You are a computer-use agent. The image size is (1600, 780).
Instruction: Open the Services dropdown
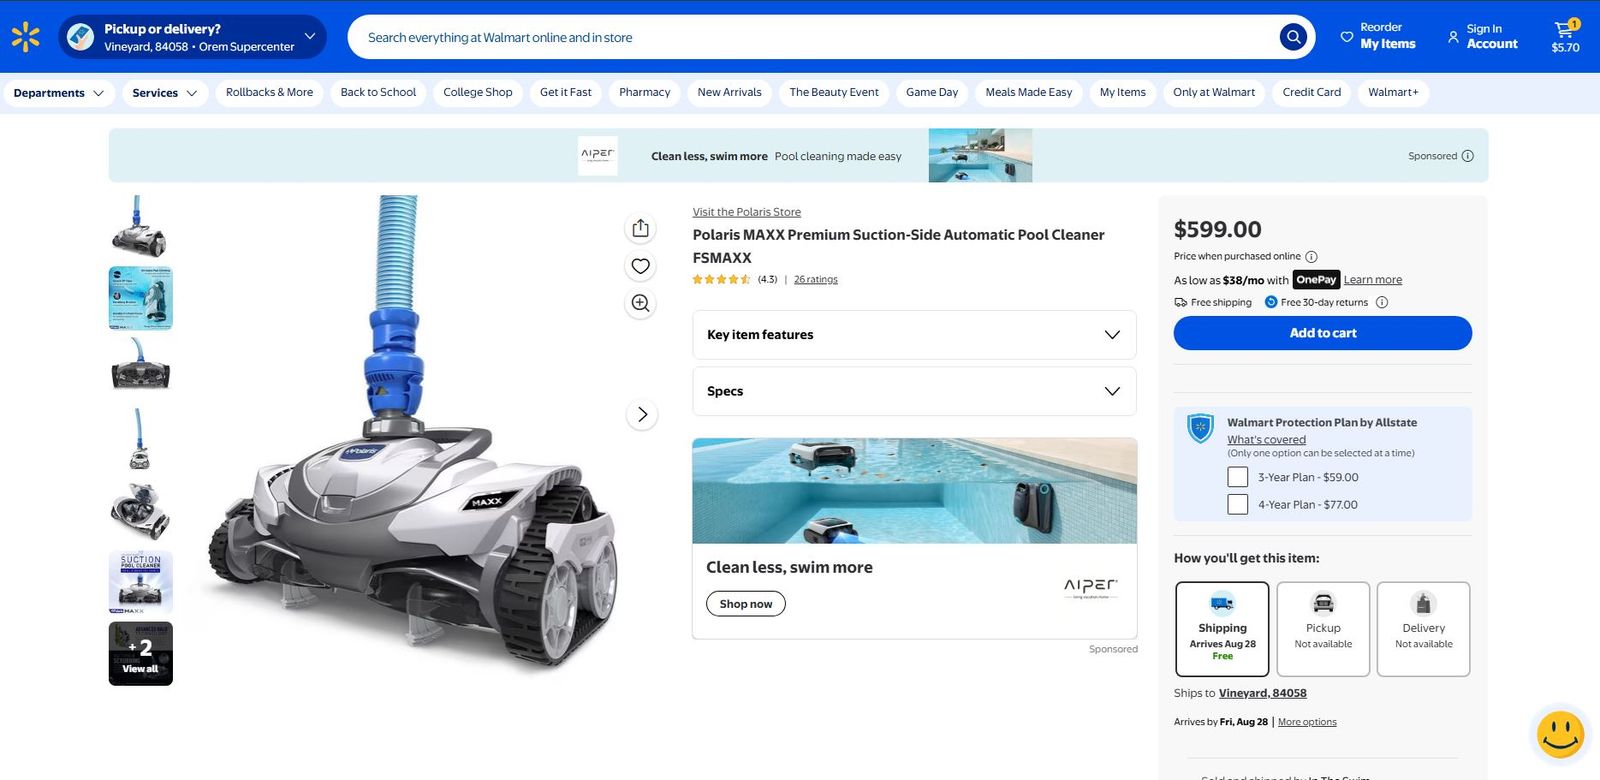165,93
